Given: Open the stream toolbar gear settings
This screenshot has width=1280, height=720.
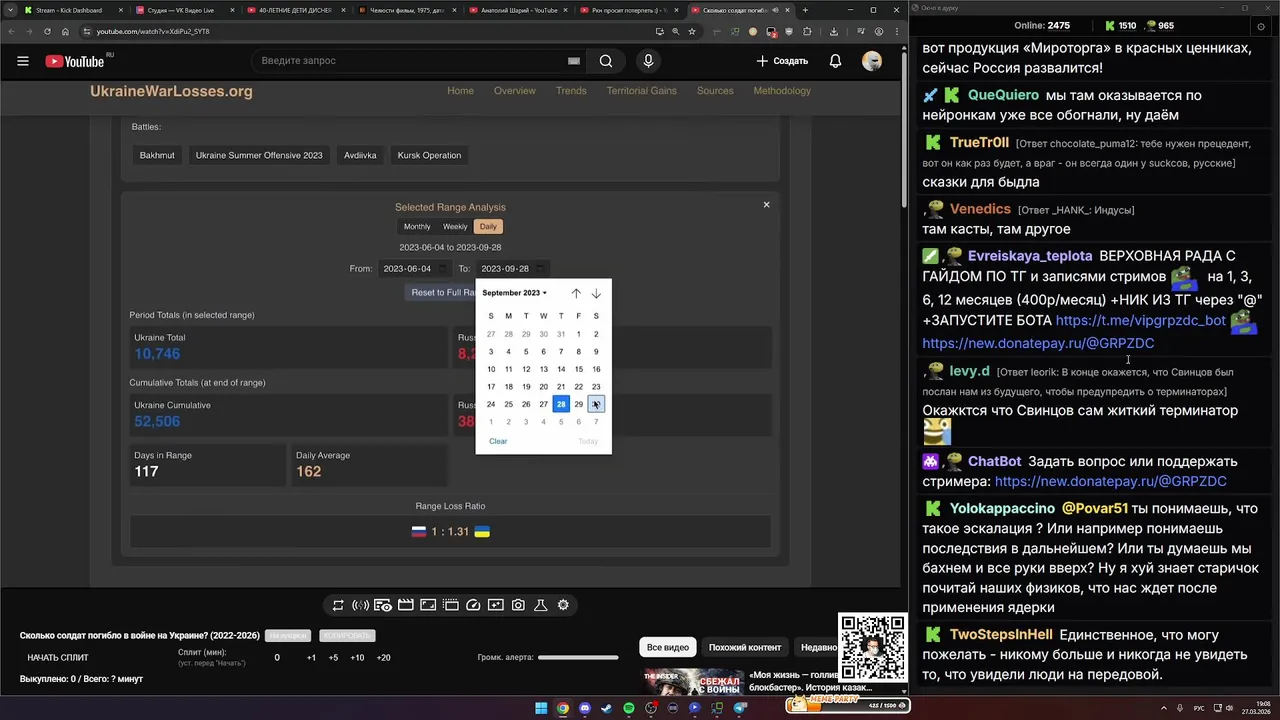Looking at the screenshot, I should click(x=563, y=605).
